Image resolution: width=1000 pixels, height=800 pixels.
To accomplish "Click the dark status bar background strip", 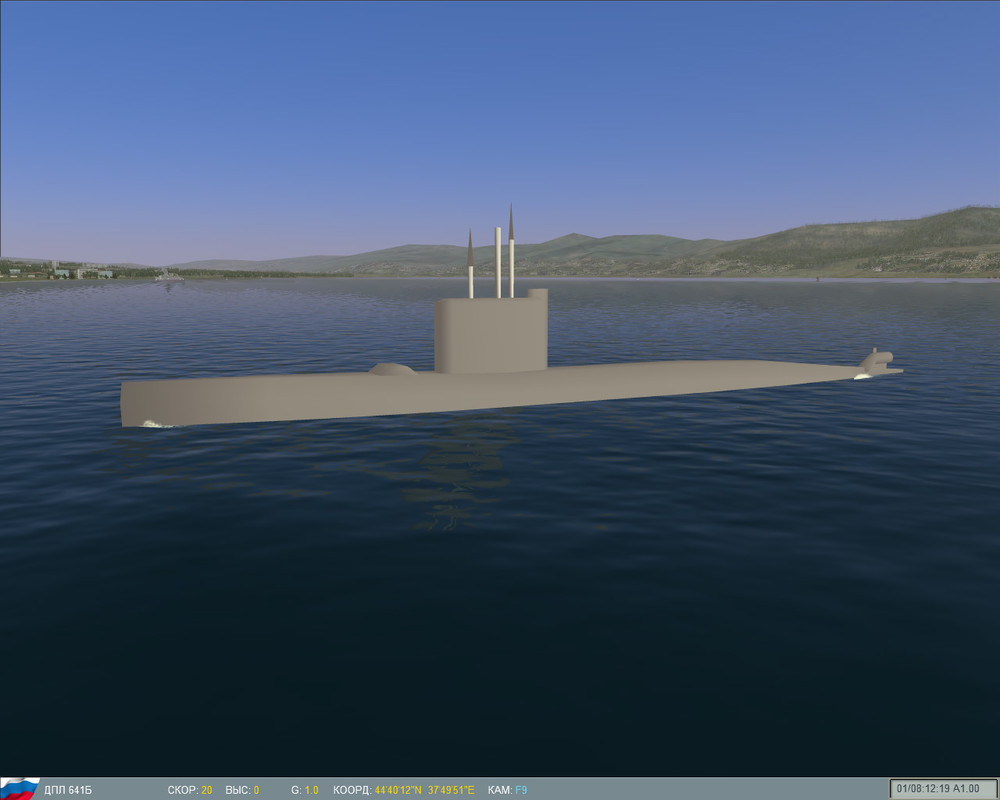I will [650, 788].
